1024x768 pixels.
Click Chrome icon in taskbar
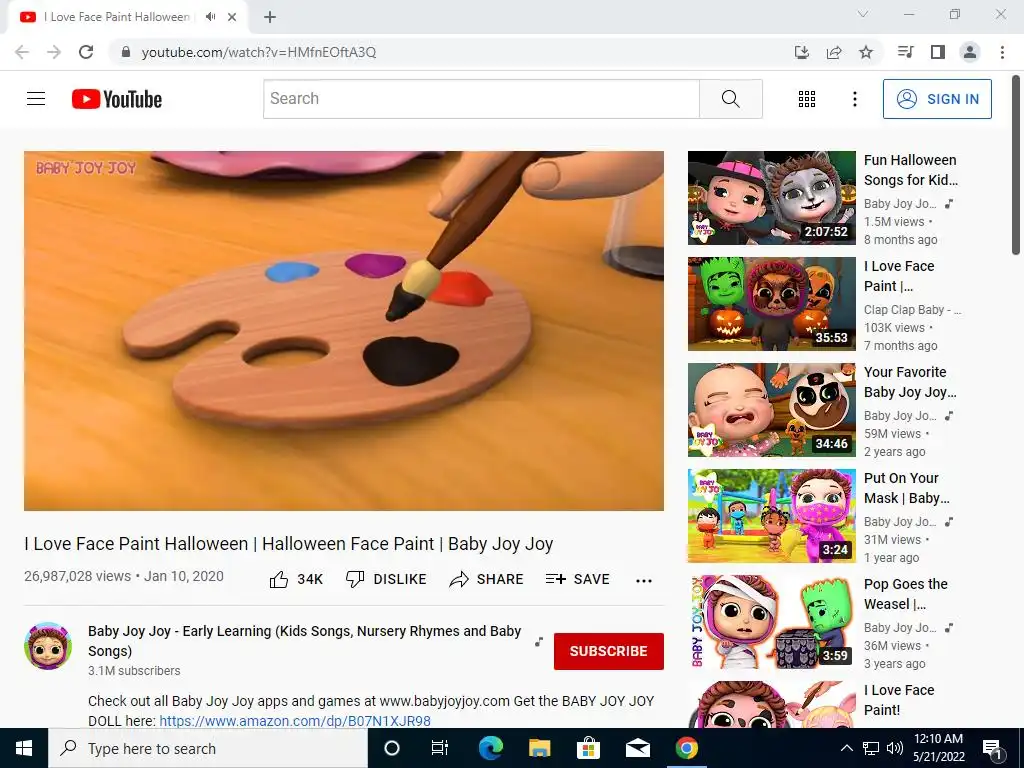tap(686, 748)
